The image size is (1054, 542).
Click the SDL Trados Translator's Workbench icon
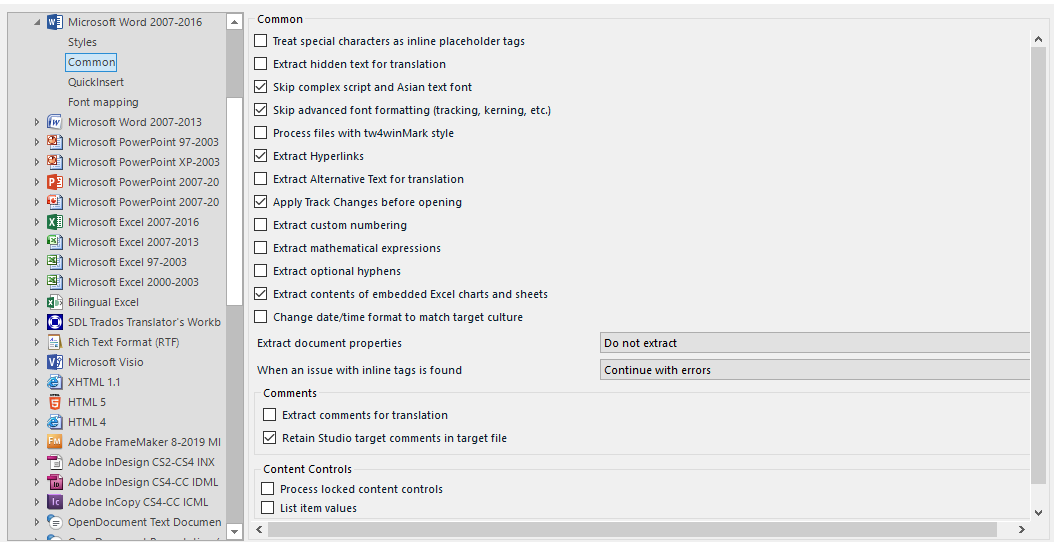click(55, 322)
